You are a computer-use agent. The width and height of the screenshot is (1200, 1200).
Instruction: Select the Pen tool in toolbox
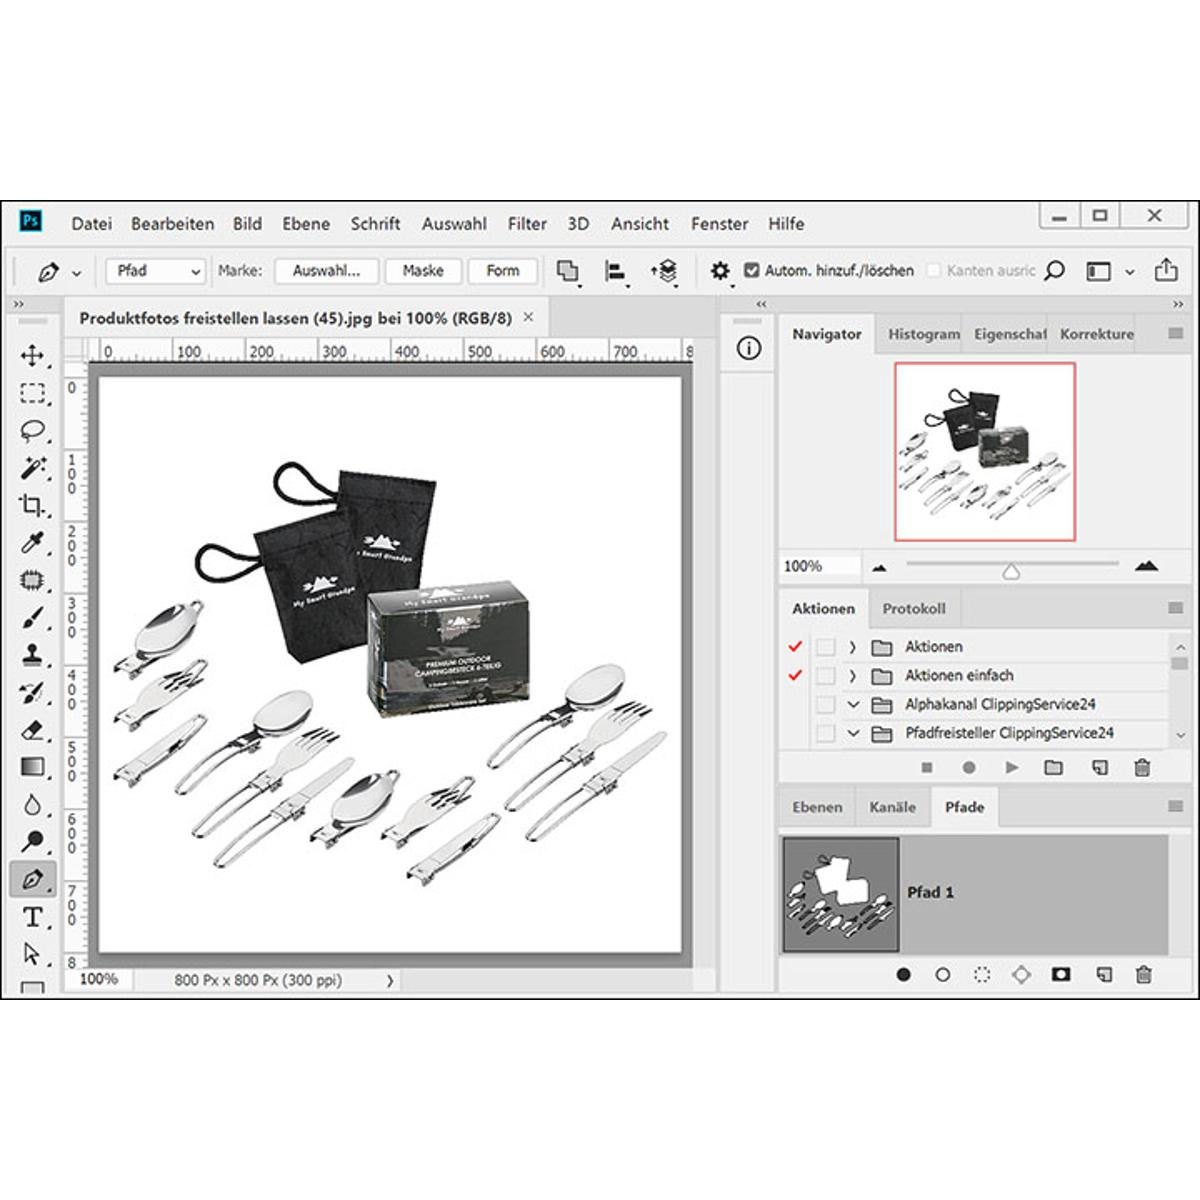[x=32, y=879]
